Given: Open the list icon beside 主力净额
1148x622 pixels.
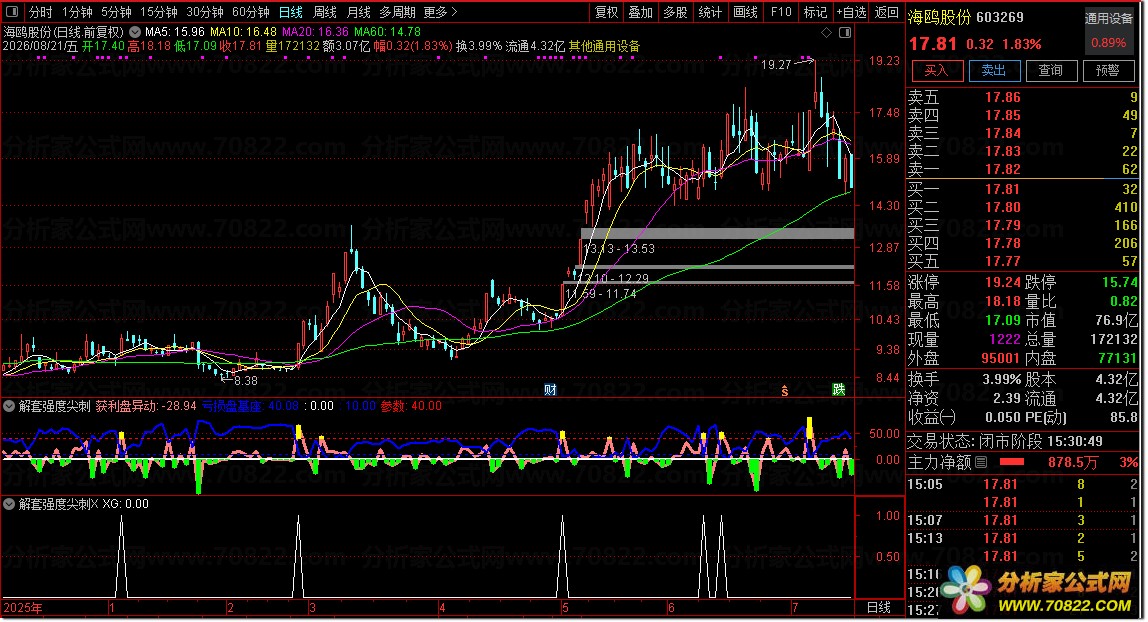Looking at the screenshot, I should pos(981,462).
